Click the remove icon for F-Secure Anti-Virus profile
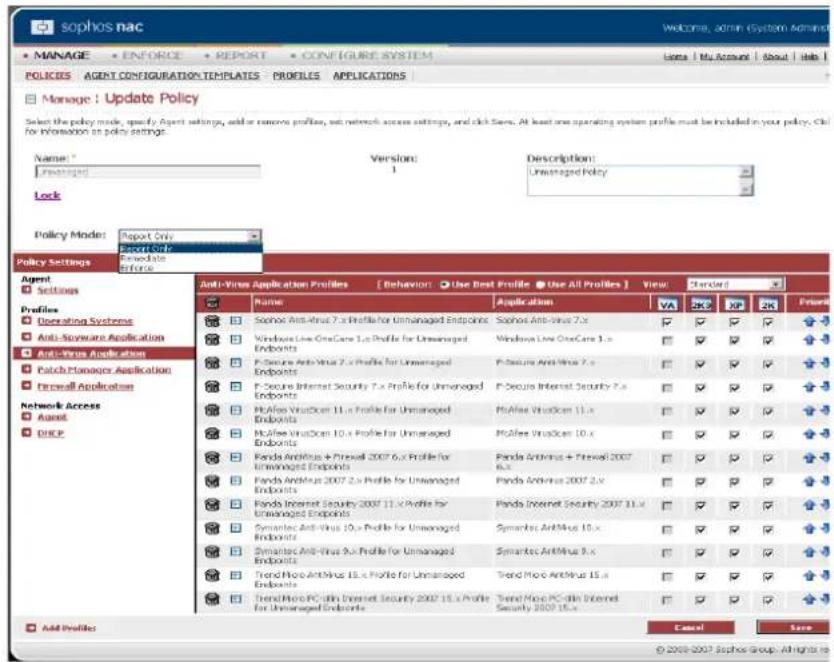The image size is (834, 662). click(212, 363)
